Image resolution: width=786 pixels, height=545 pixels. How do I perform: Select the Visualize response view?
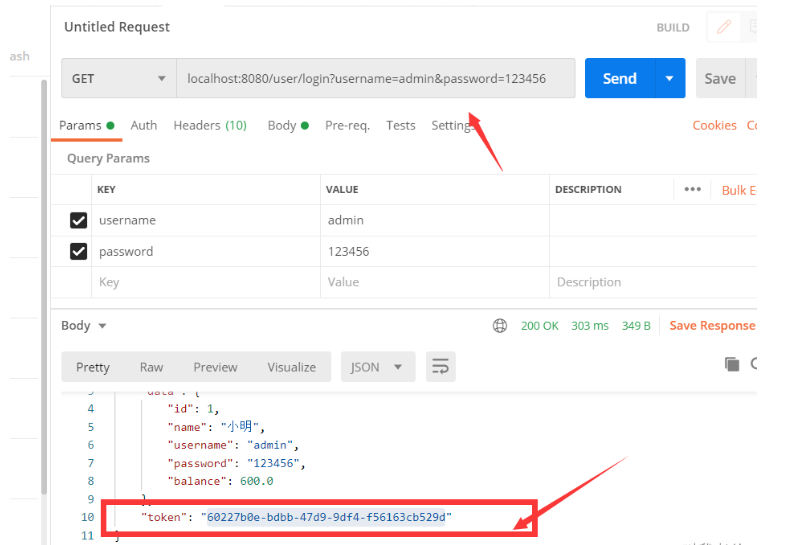292,367
